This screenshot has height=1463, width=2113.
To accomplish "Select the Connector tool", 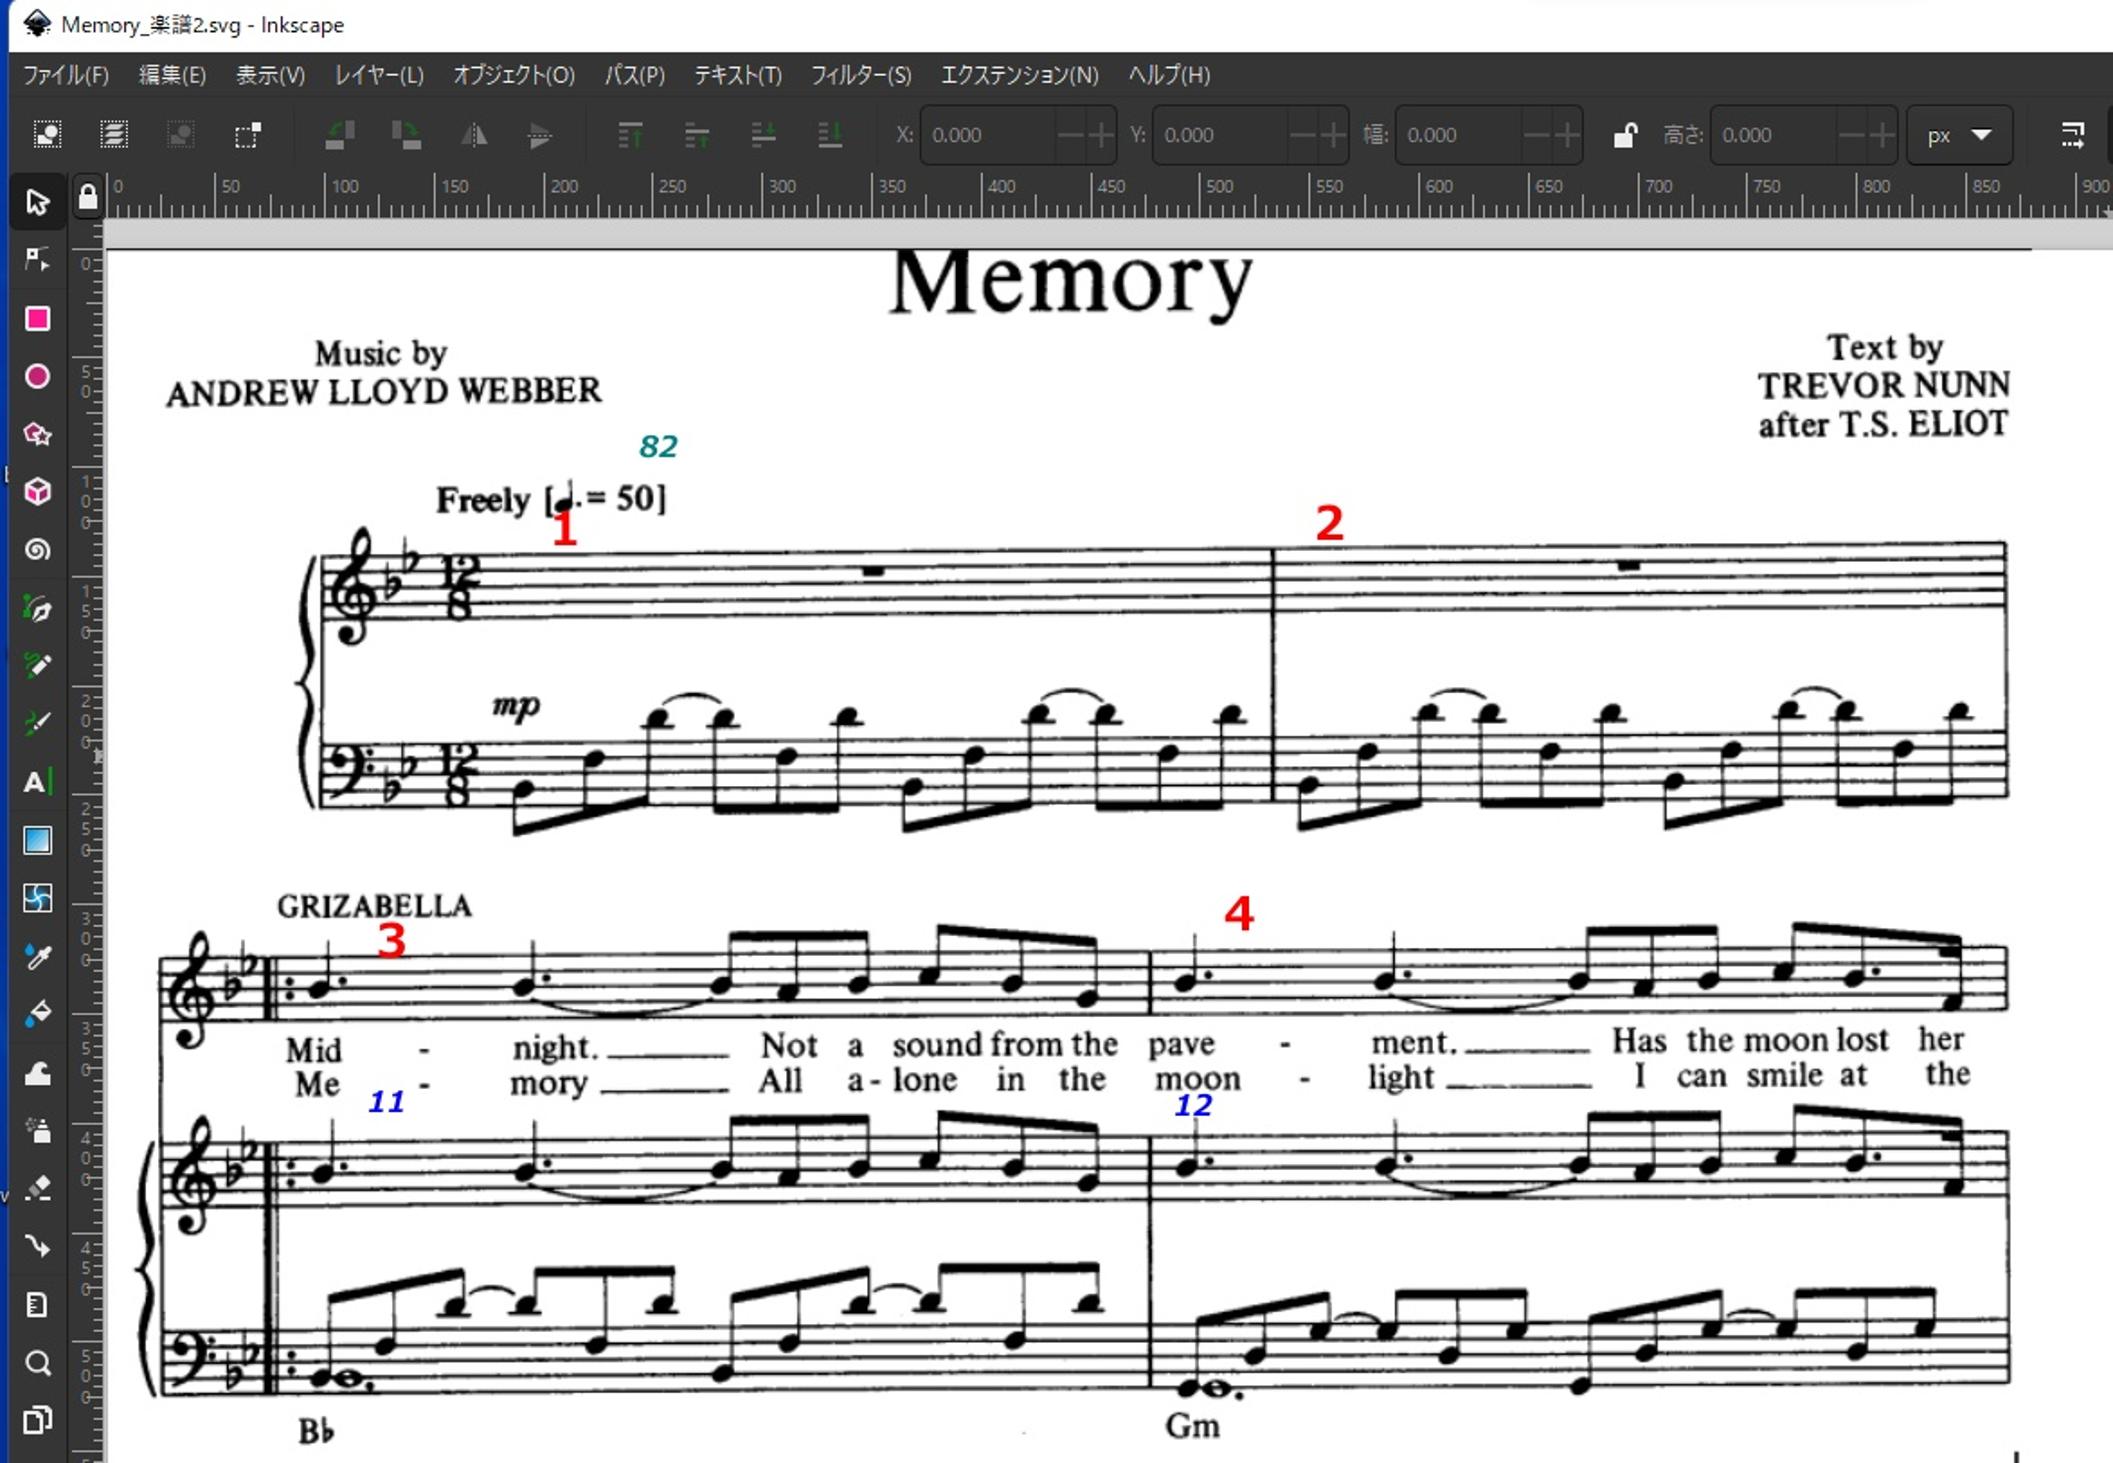I will coord(37,1247).
